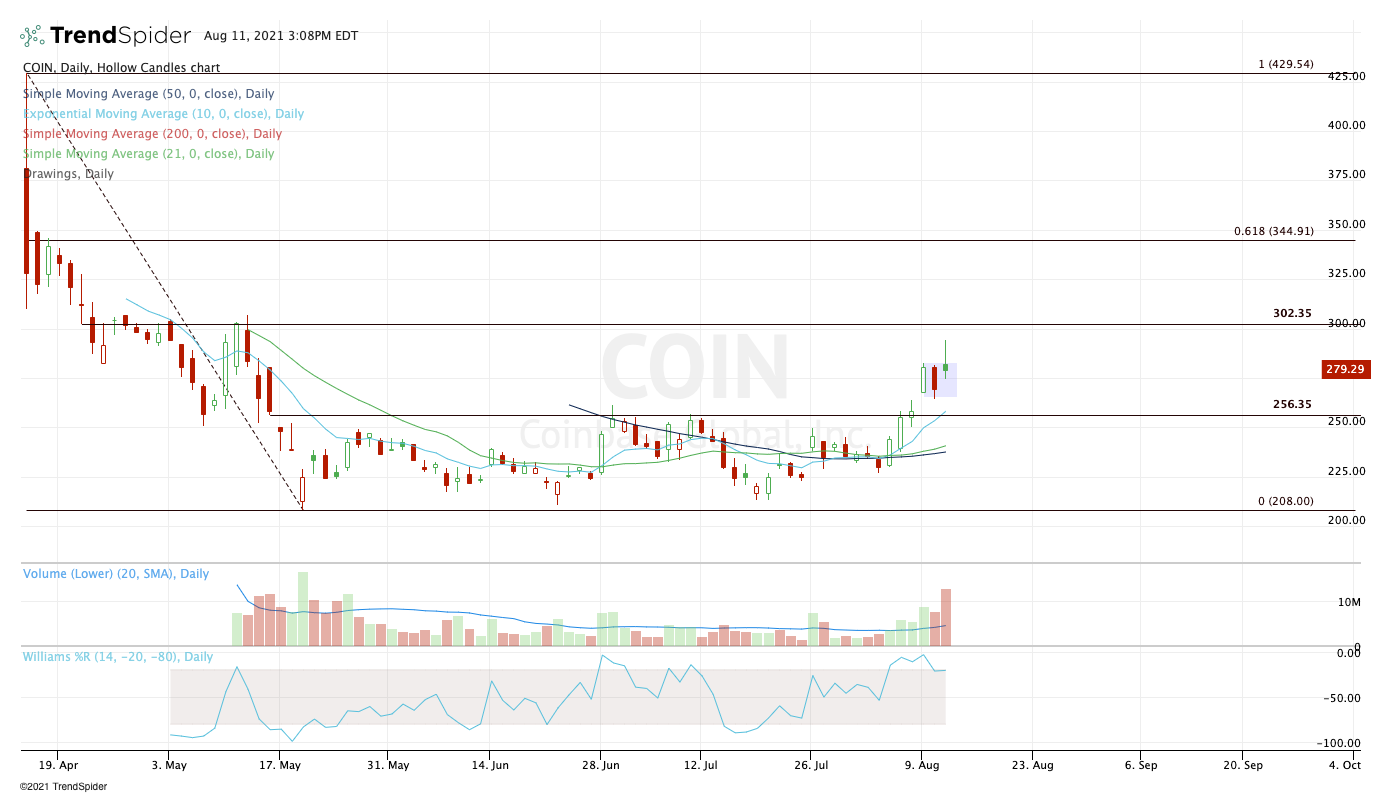Click the 200.00 price axis label
This screenshot has width=1391, height=796.
(x=1346, y=520)
